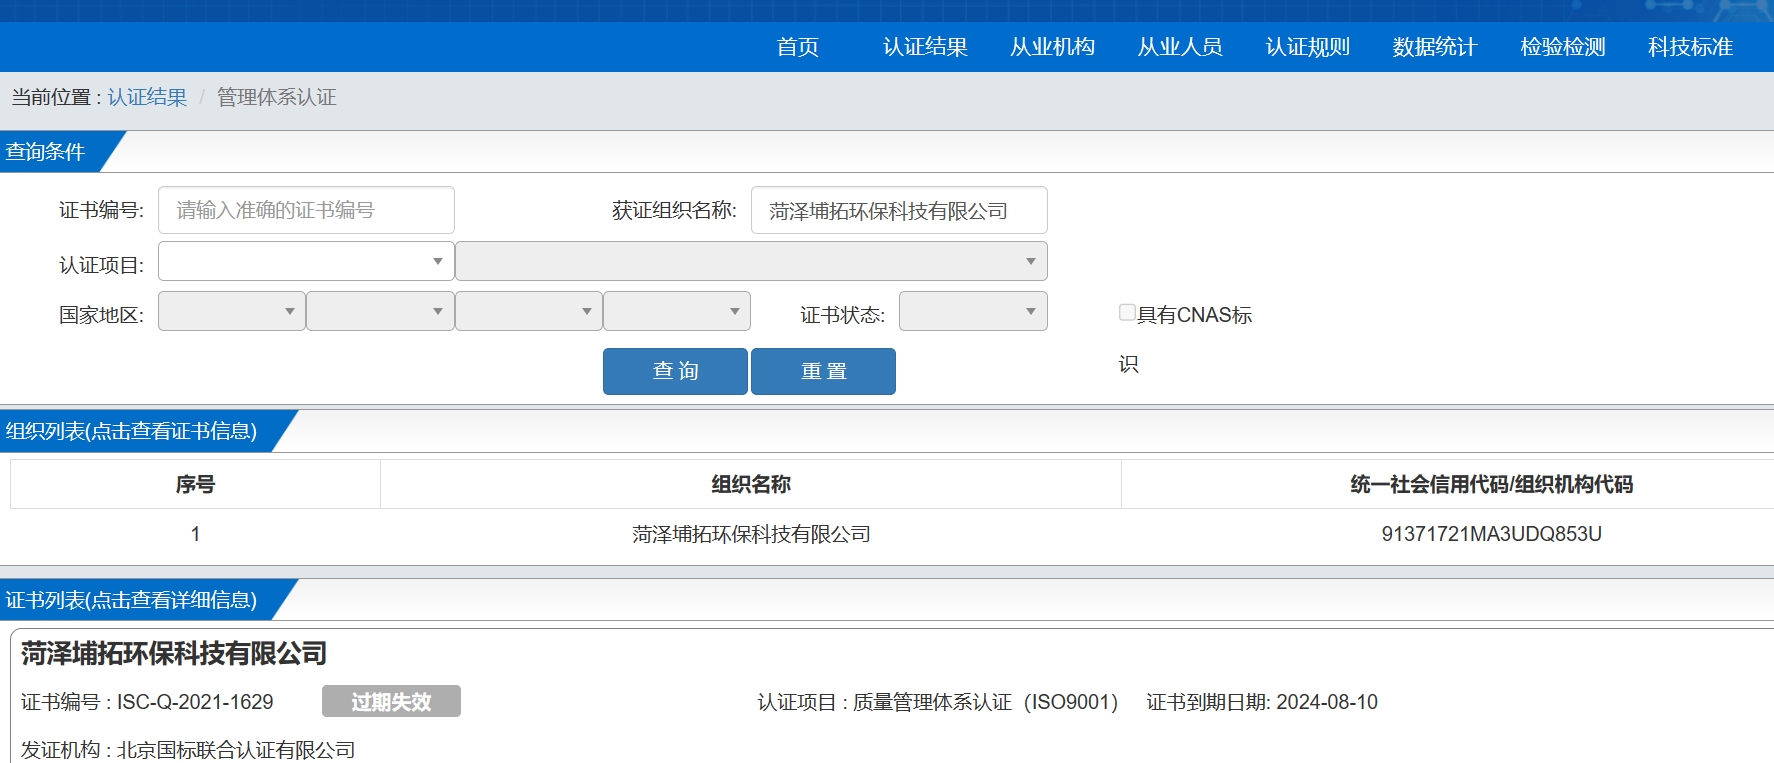Click the 证书编号 input field
The width and height of the screenshot is (1774, 763).
point(306,210)
